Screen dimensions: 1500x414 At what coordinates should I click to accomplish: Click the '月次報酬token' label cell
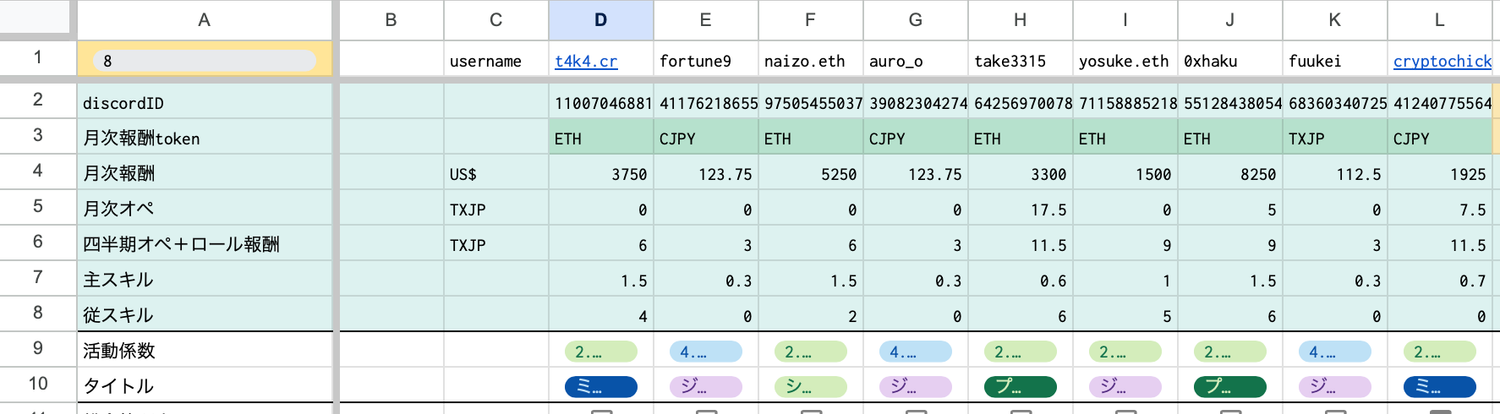click(x=204, y=138)
